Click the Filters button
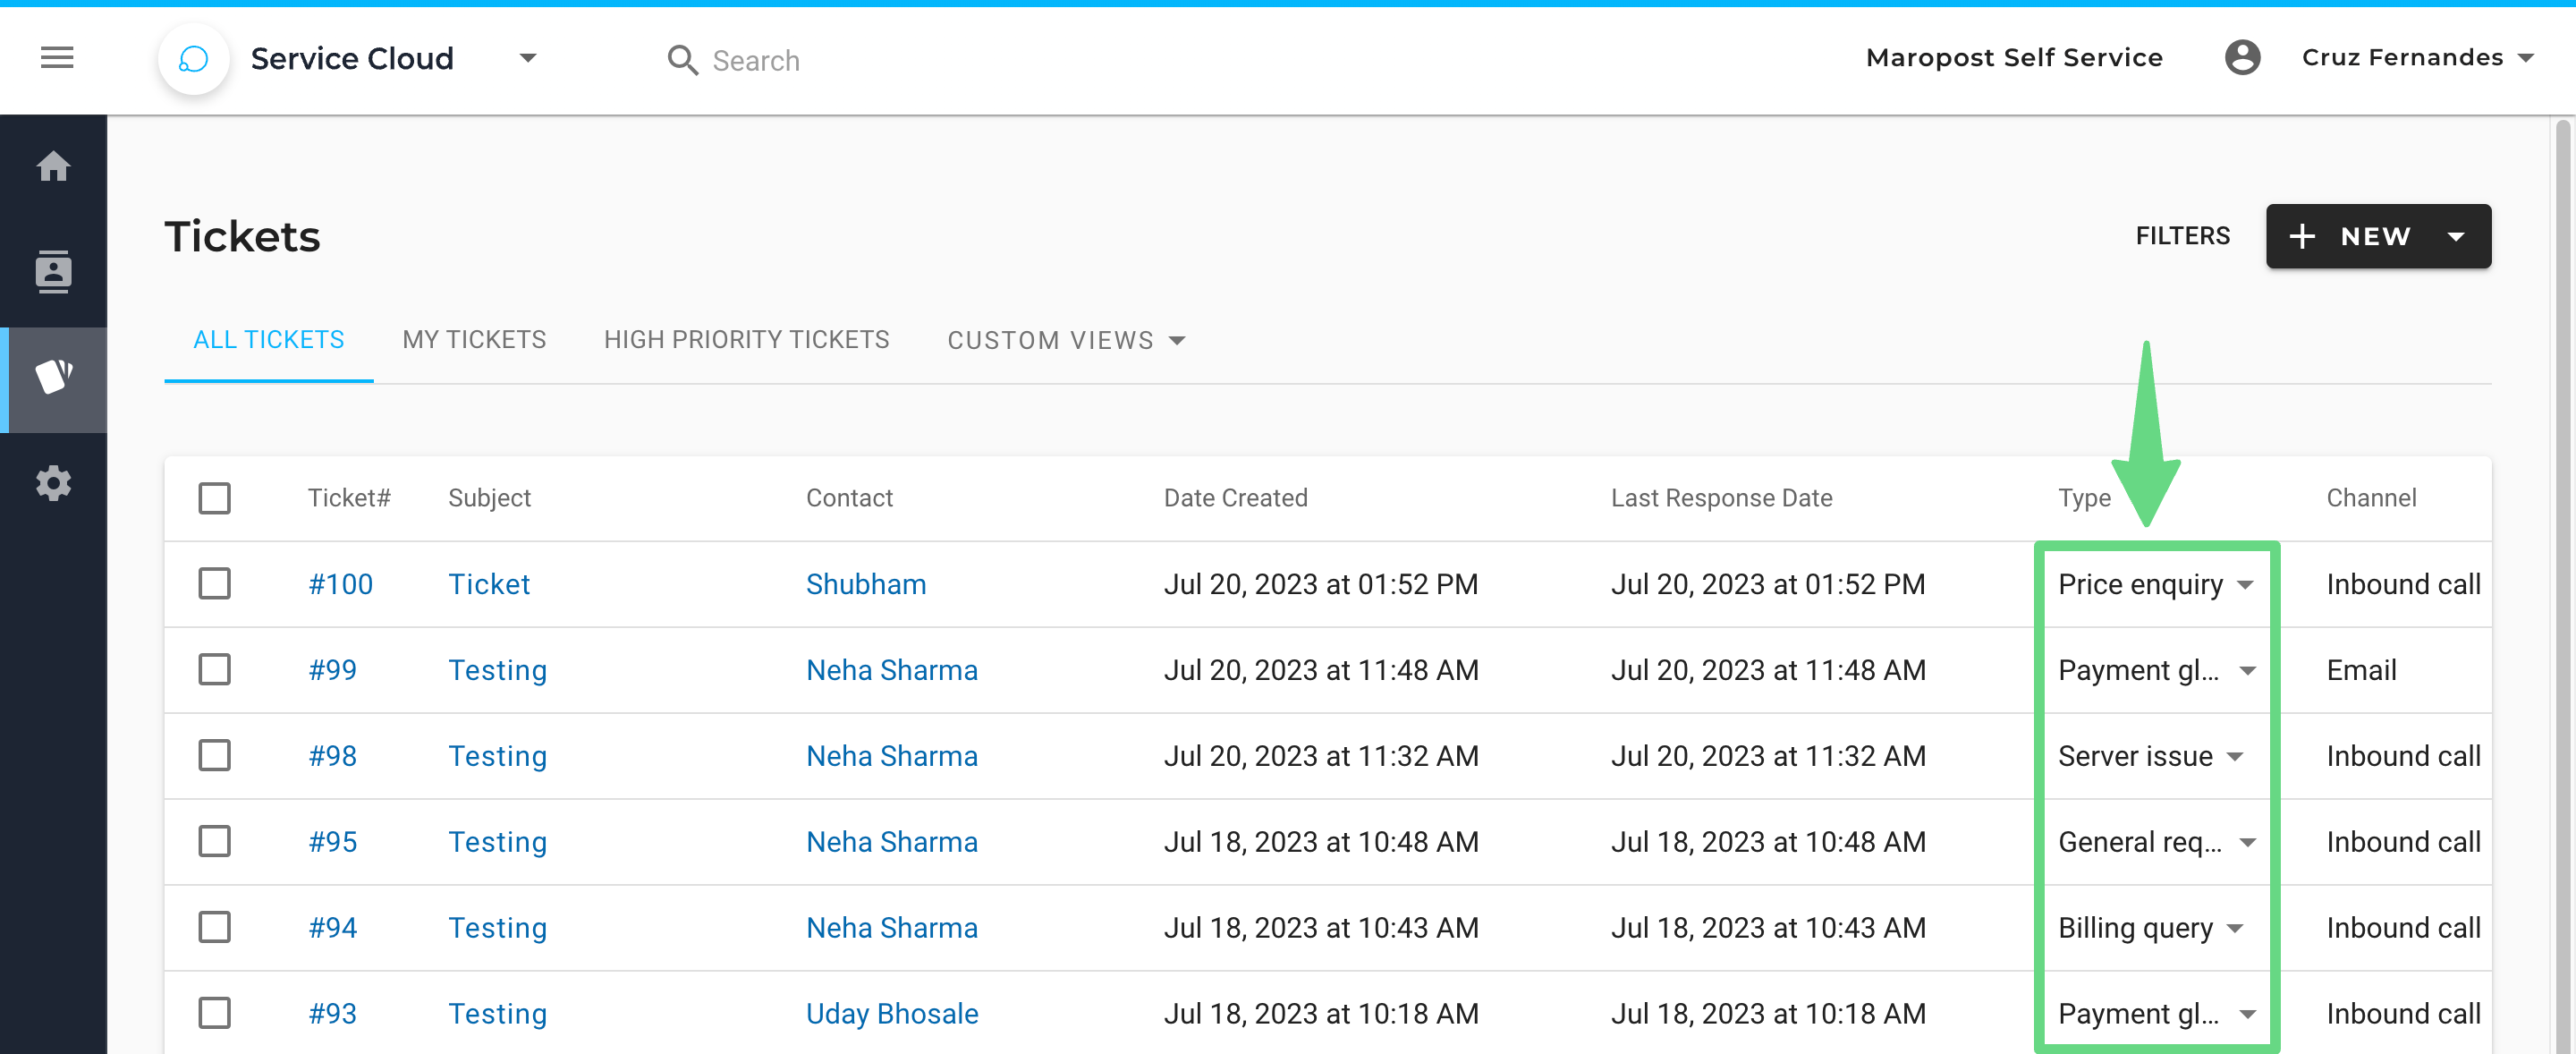Screen dimensions: 2576x1054 [x=2182, y=236]
